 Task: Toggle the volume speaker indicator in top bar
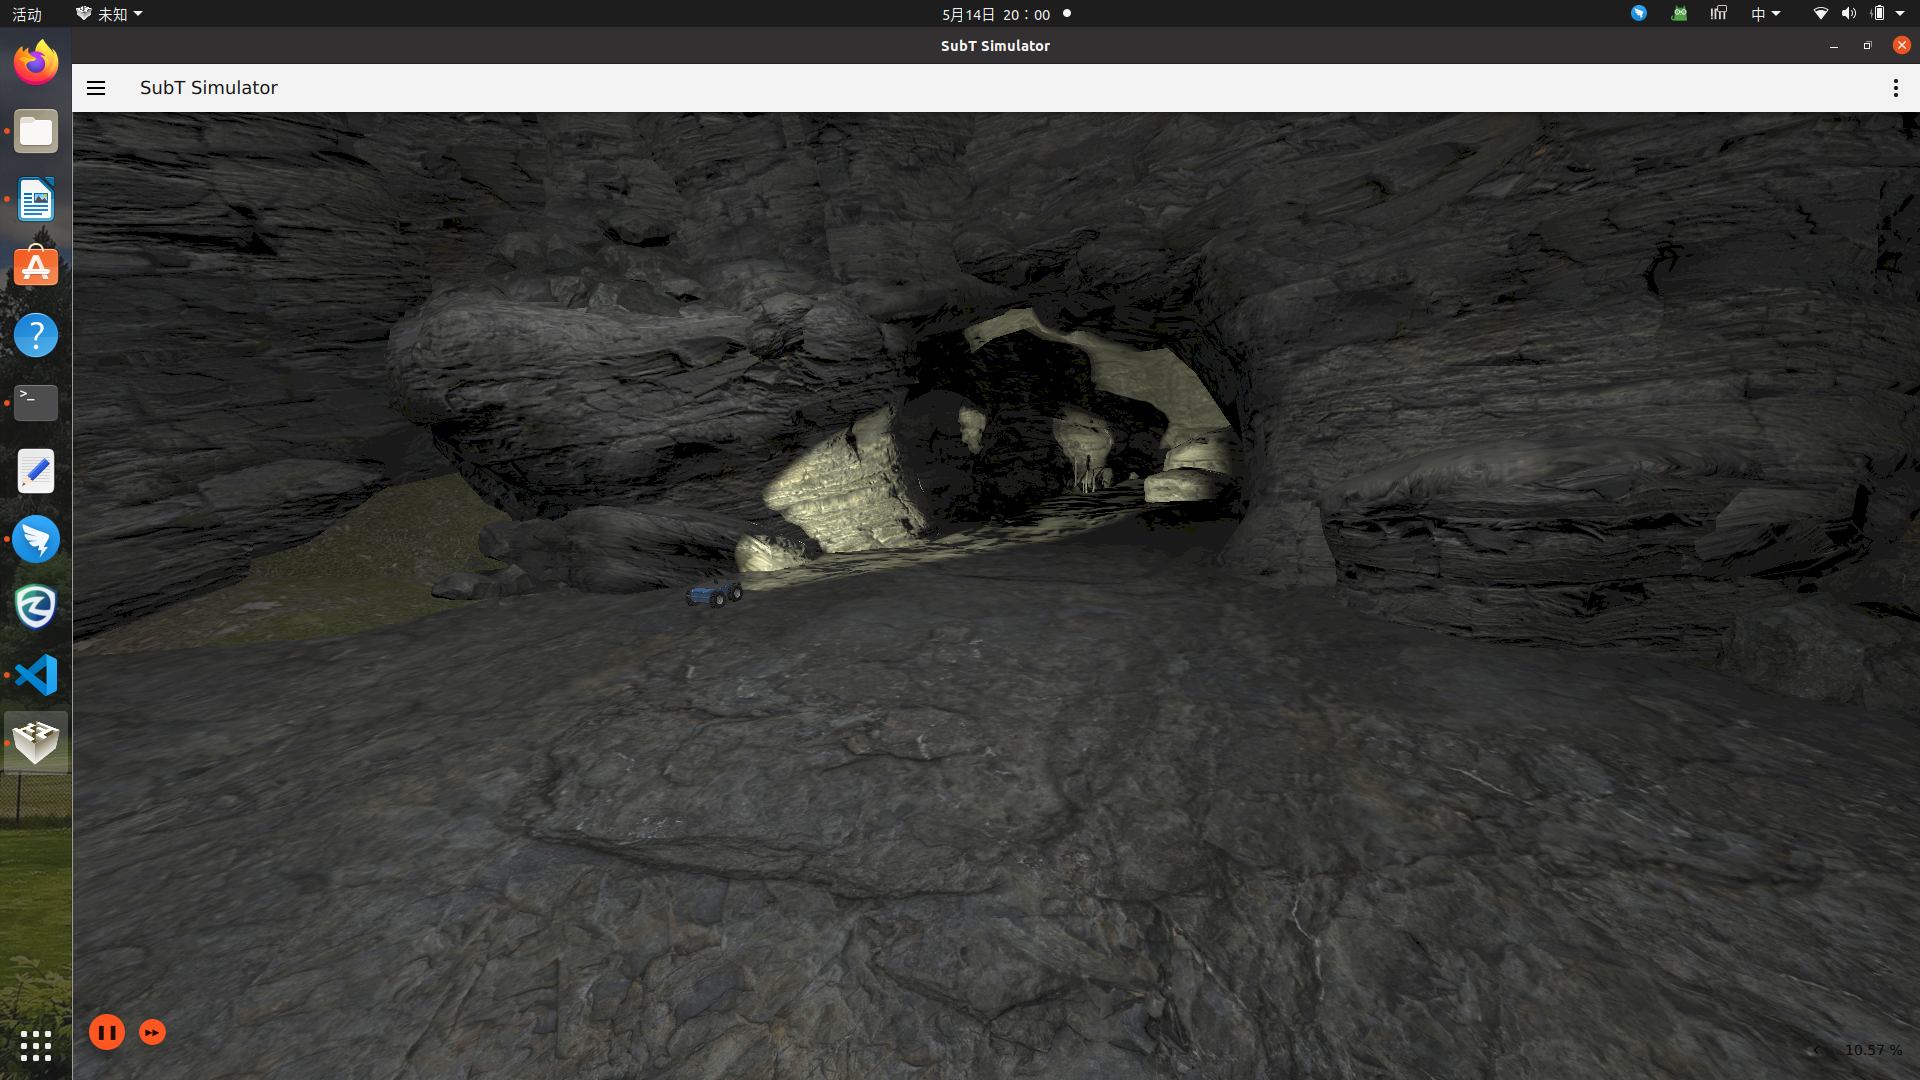[x=1848, y=14]
